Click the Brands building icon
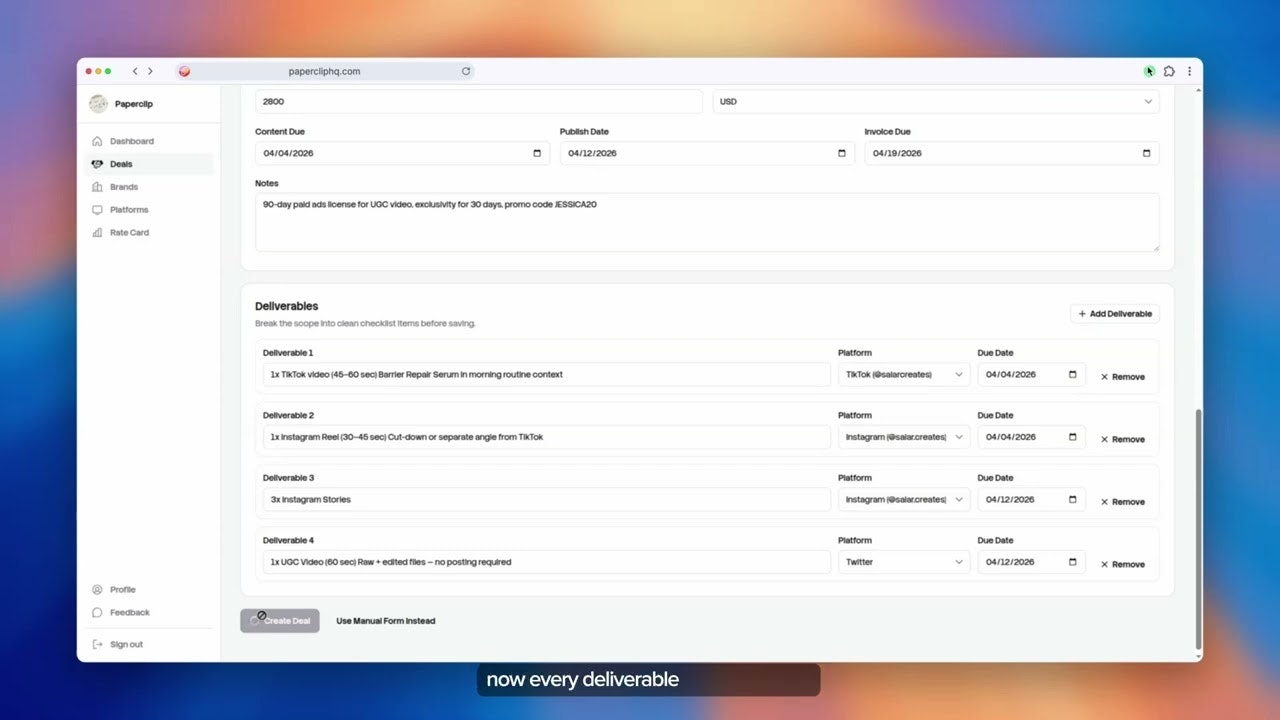The width and height of the screenshot is (1280, 720). click(97, 187)
